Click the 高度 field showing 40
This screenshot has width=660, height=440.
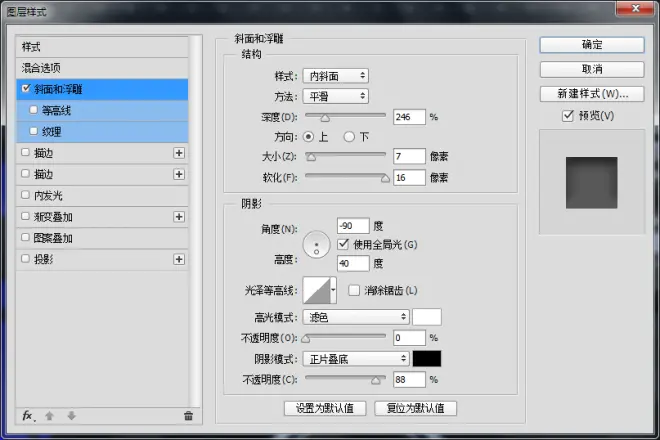(353, 263)
